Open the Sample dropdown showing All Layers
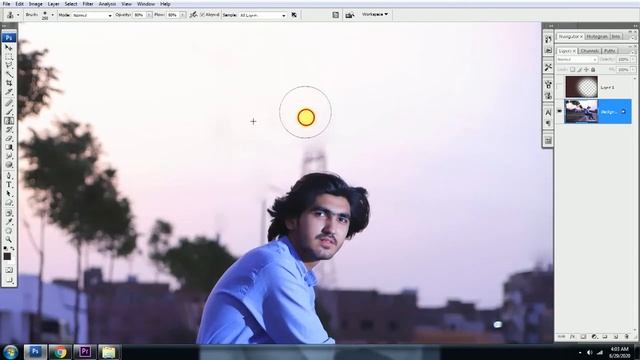This screenshot has height=360, width=640. [x=262, y=15]
